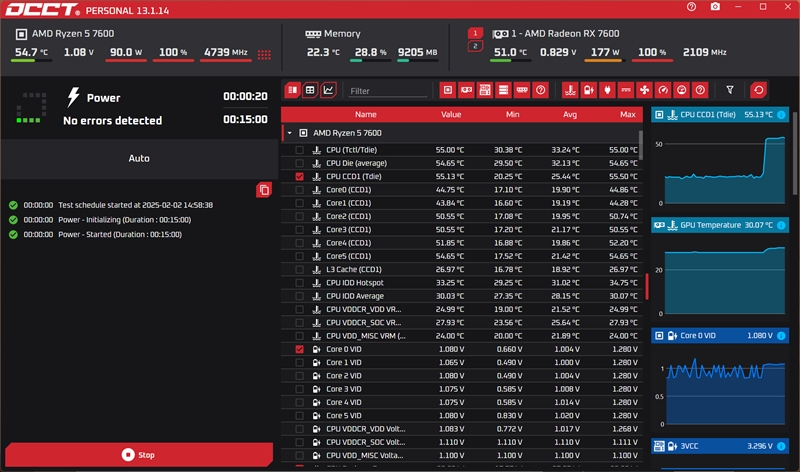Click the graphs panel vertical scrollbar

click(795, 153)
